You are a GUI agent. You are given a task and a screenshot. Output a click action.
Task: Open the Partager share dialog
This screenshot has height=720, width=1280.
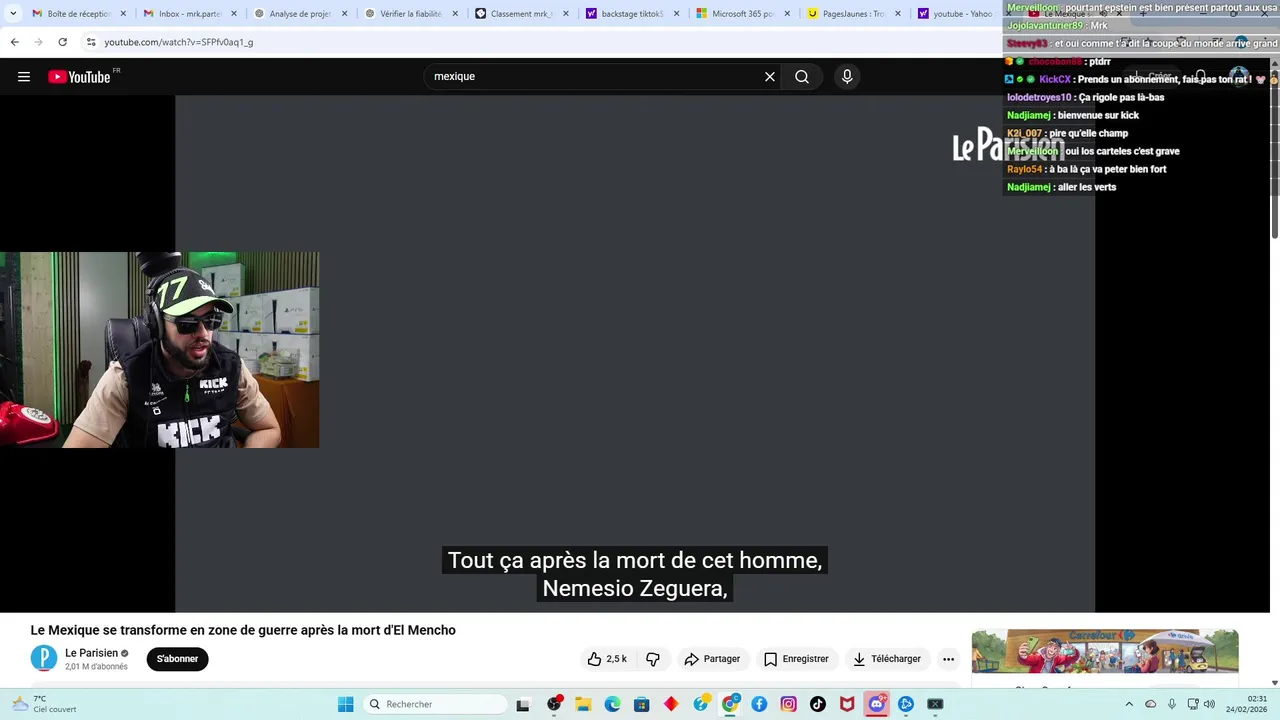[712, 659]
